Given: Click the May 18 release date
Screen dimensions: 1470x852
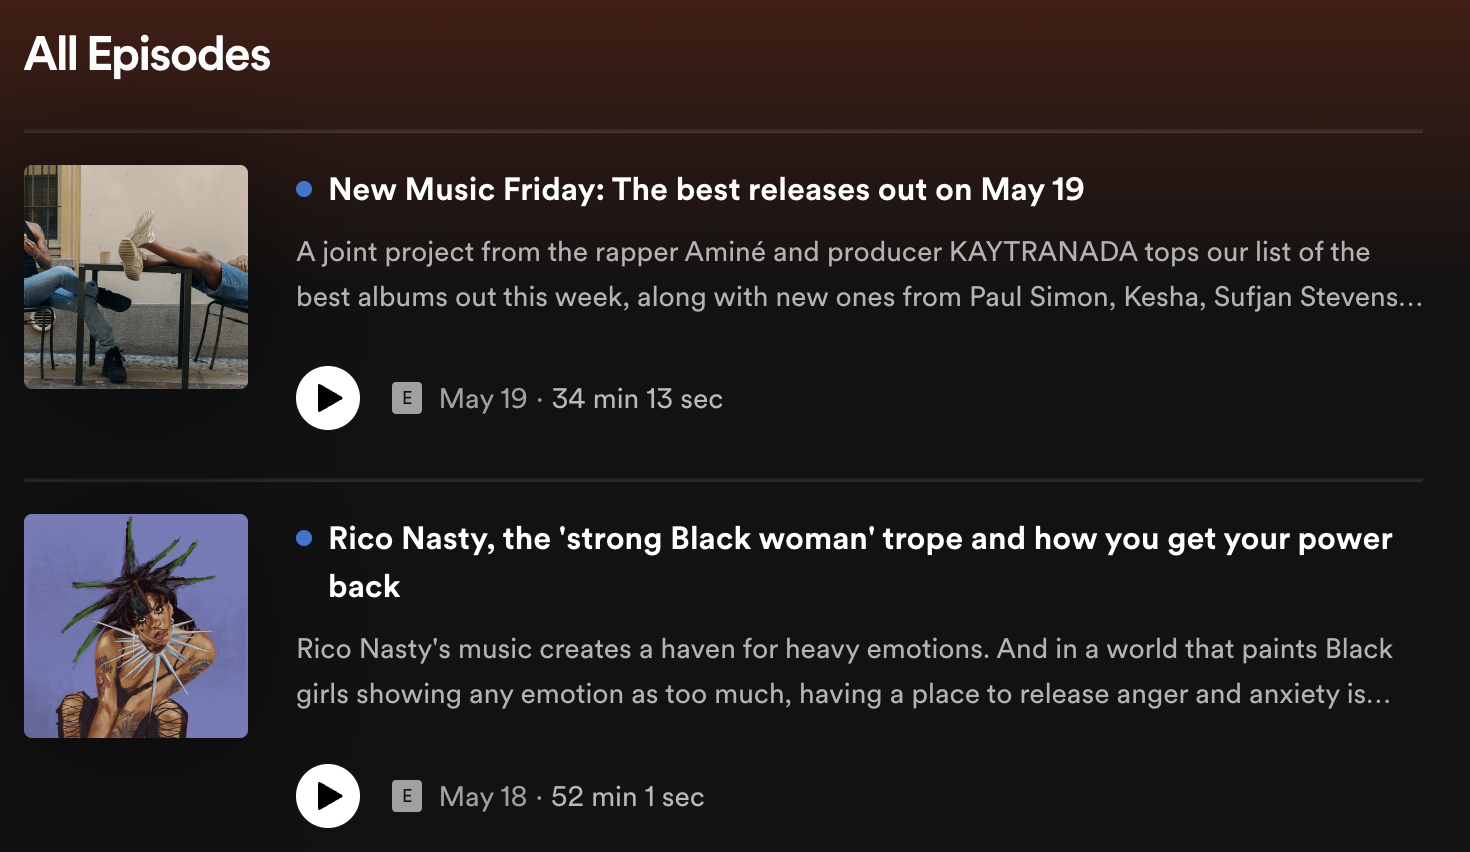Looking at the screenshot, I should point(483,797).
